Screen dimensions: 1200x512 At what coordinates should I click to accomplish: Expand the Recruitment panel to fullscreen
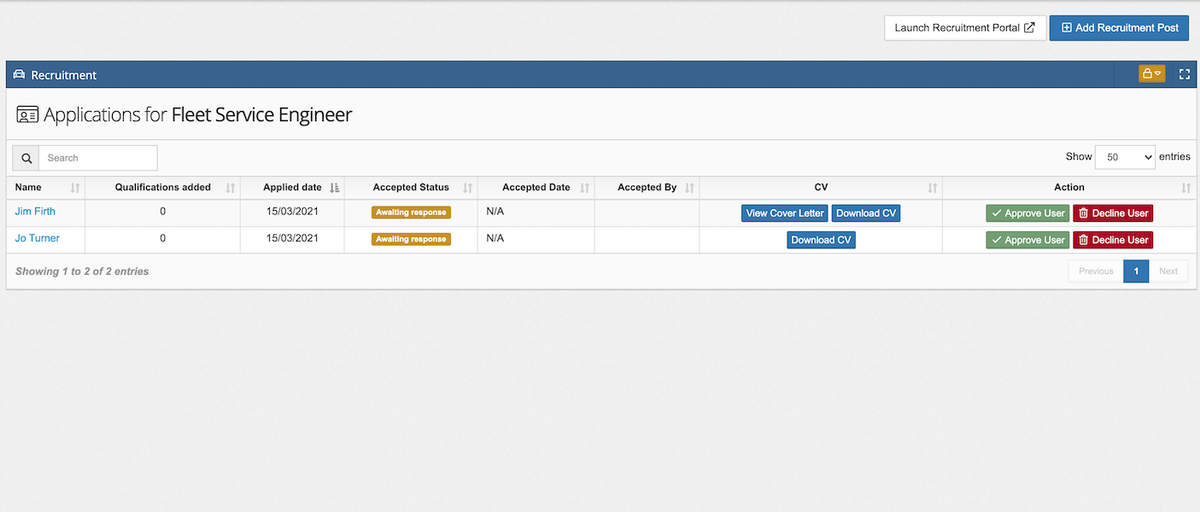point(1184,74)
